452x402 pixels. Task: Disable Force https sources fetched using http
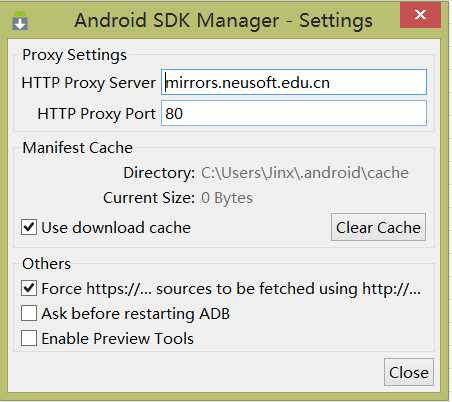point(29,288)
